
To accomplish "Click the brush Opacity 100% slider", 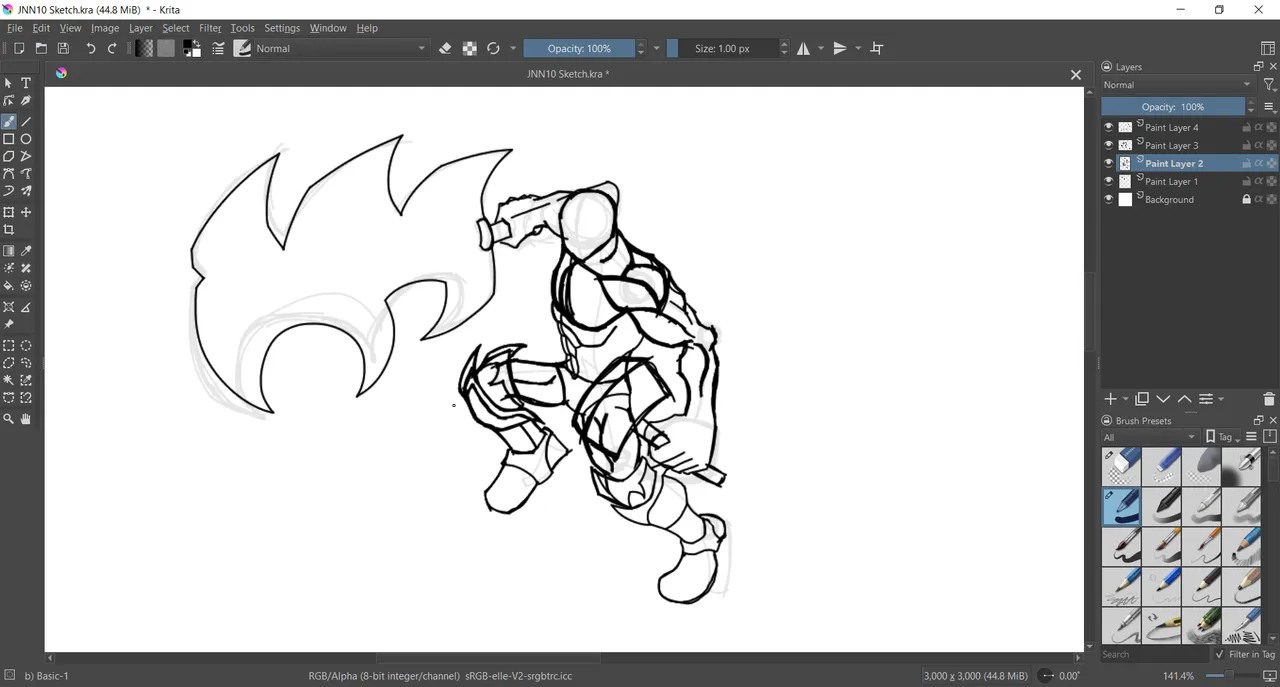I will click(x=579, y=48).
